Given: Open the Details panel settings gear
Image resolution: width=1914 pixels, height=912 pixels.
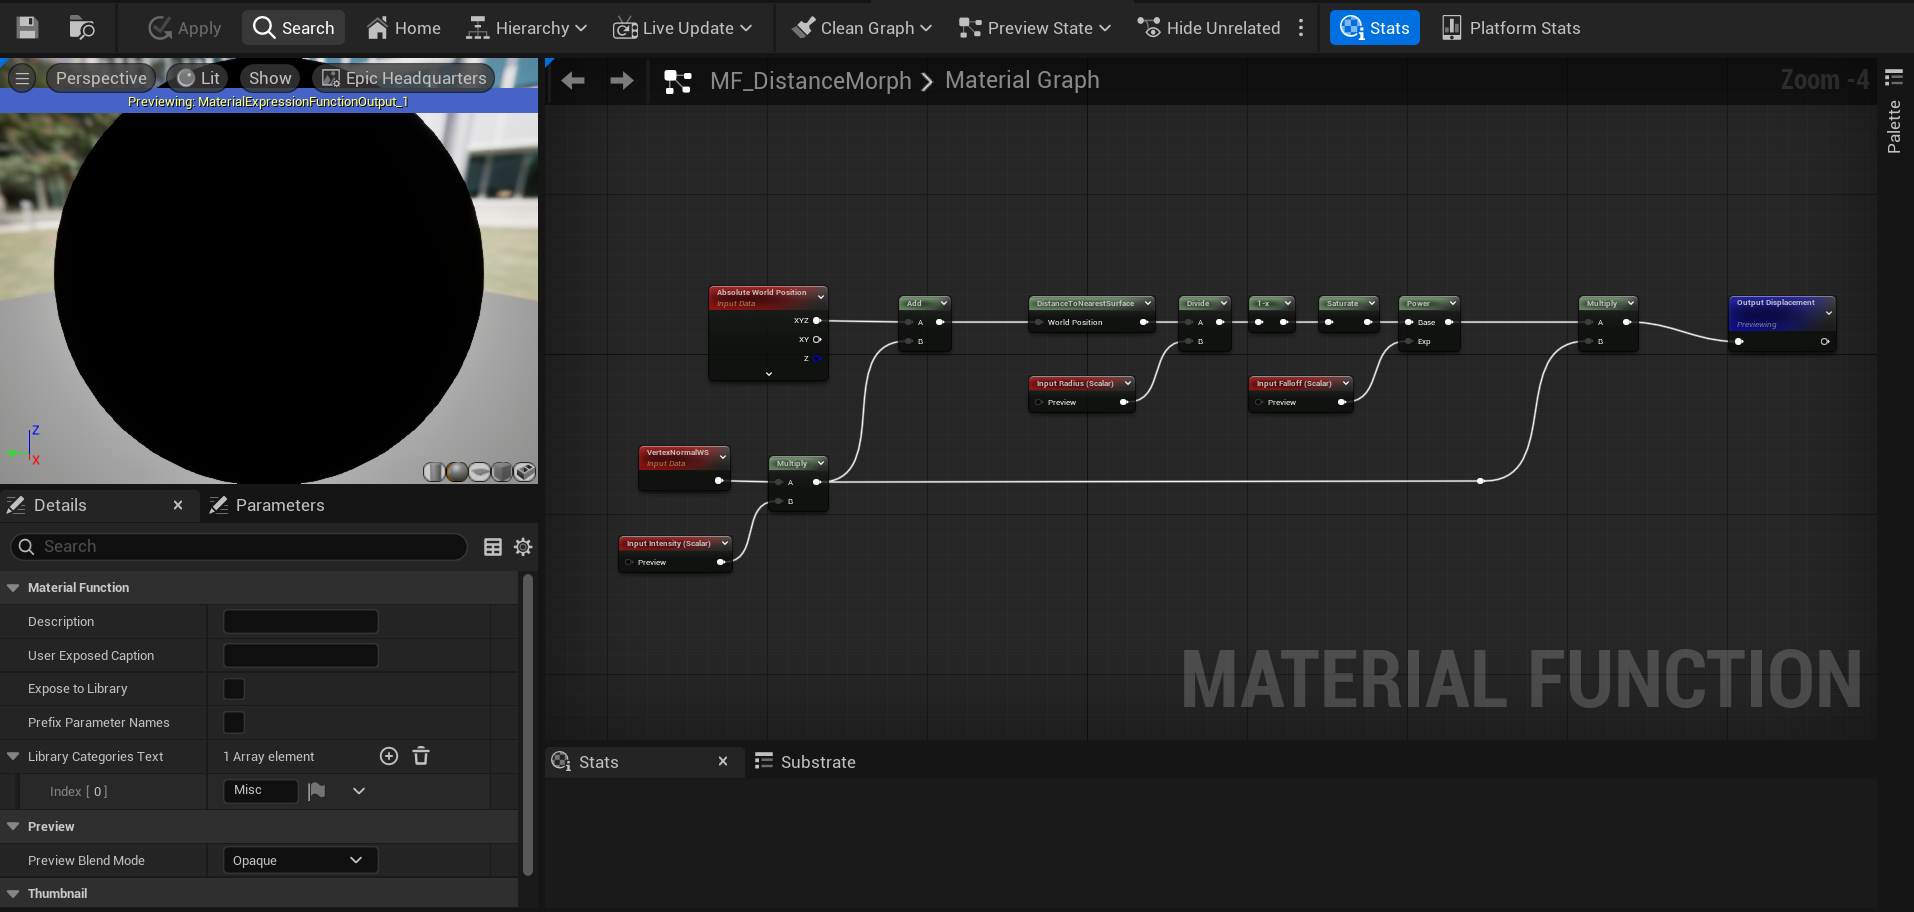Looking at the screenshot, I should tap(522, 546).
